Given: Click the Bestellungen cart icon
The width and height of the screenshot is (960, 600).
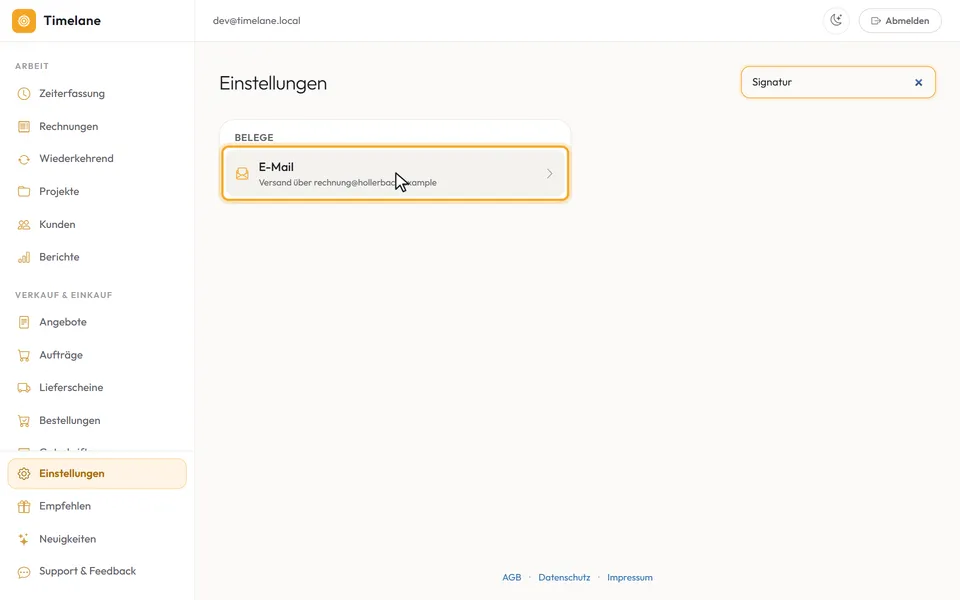Looking at the screenshot, I should click(x=24, y=421).
